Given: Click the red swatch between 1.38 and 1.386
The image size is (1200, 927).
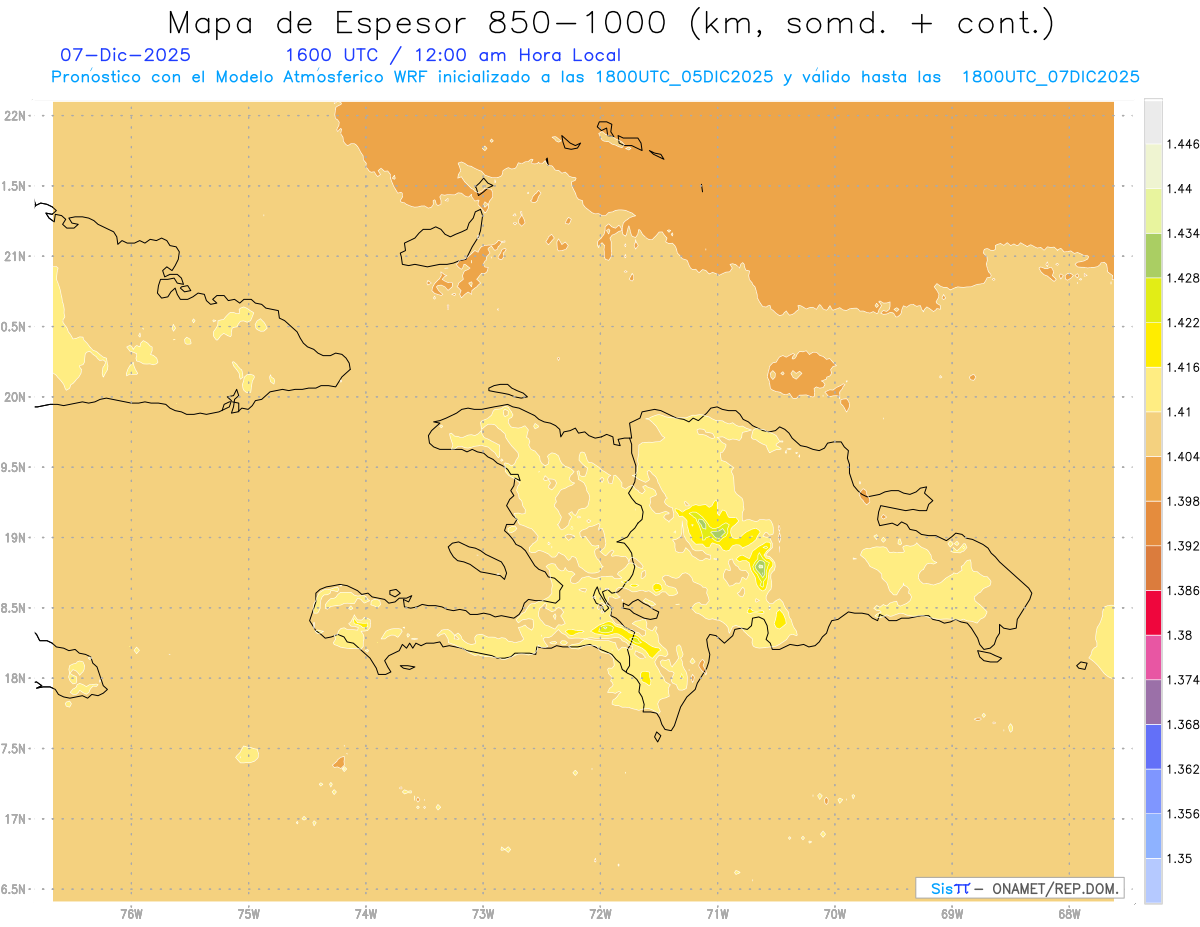Looking at the screenshot, I should pyautogui.click(x=1153, y=612).
